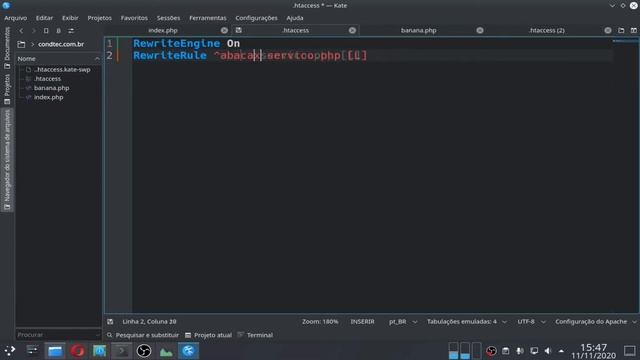The width and height of the screenshot is (640, 360).
Task: Open Projetos menu
Action: pos(100,18)
